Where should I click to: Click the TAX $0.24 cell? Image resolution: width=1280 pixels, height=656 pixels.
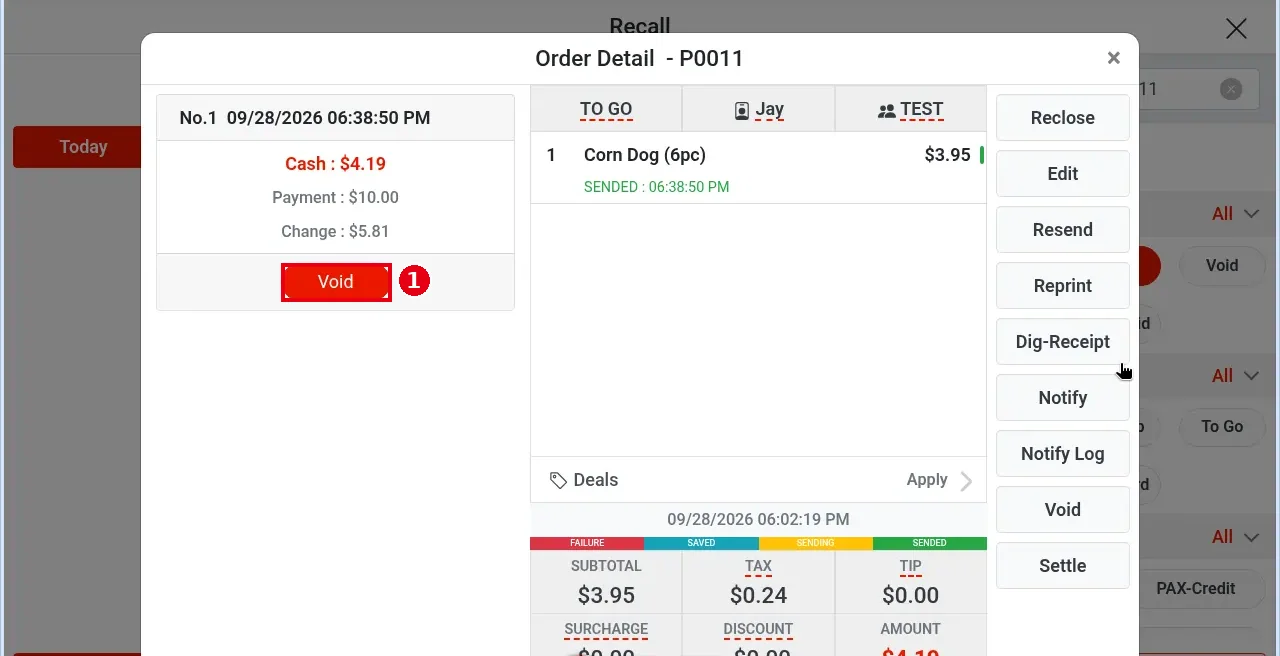[758, 582]
